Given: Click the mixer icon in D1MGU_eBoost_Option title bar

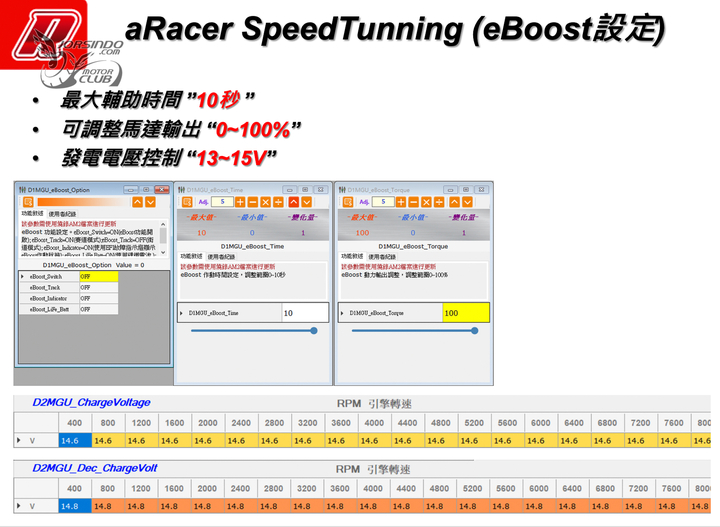Looking at the screenshot, I should click(22, 190).
